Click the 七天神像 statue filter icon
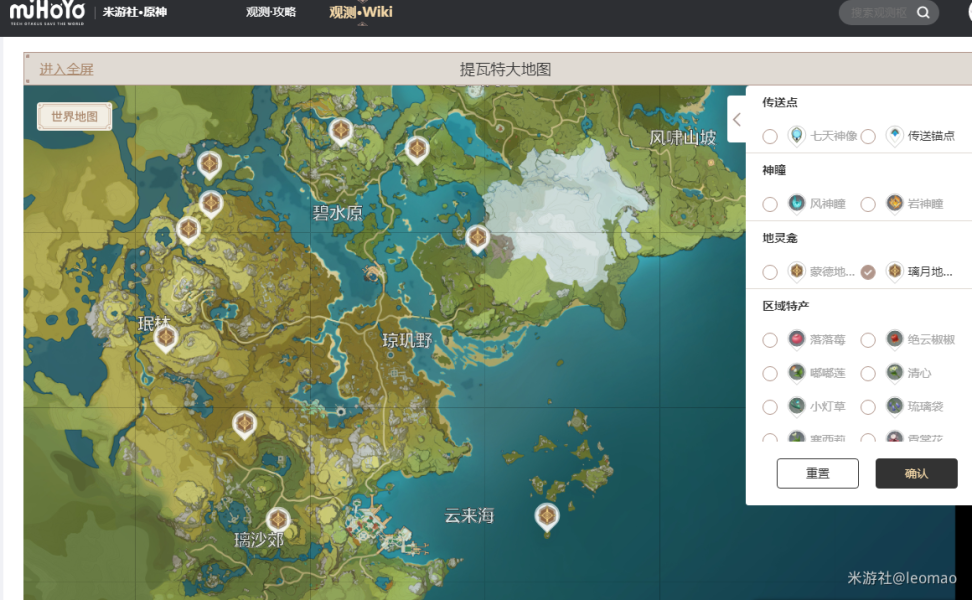 pos(796,135)
